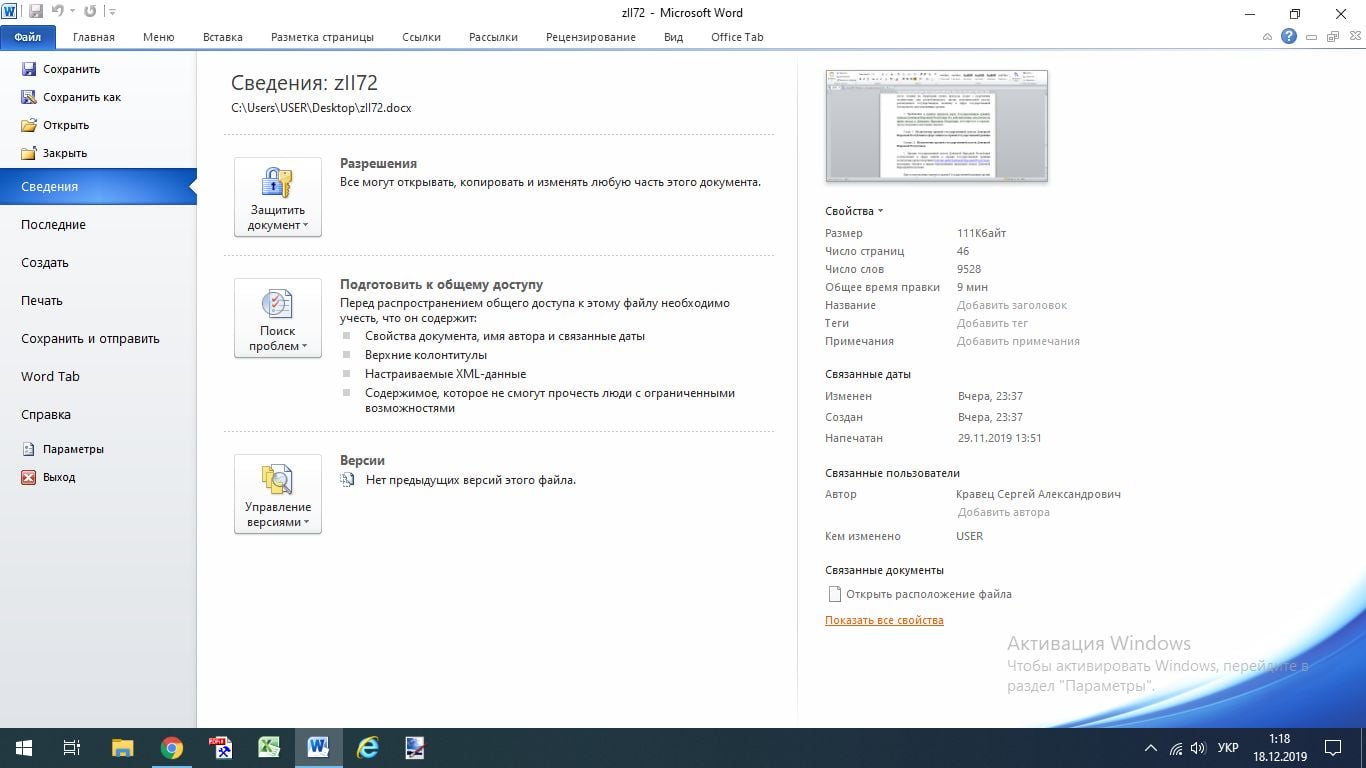The height and width of the screenshot is (768, 1366).
Task: Open the Word help question mark icon
Action: click(1289, 37)
